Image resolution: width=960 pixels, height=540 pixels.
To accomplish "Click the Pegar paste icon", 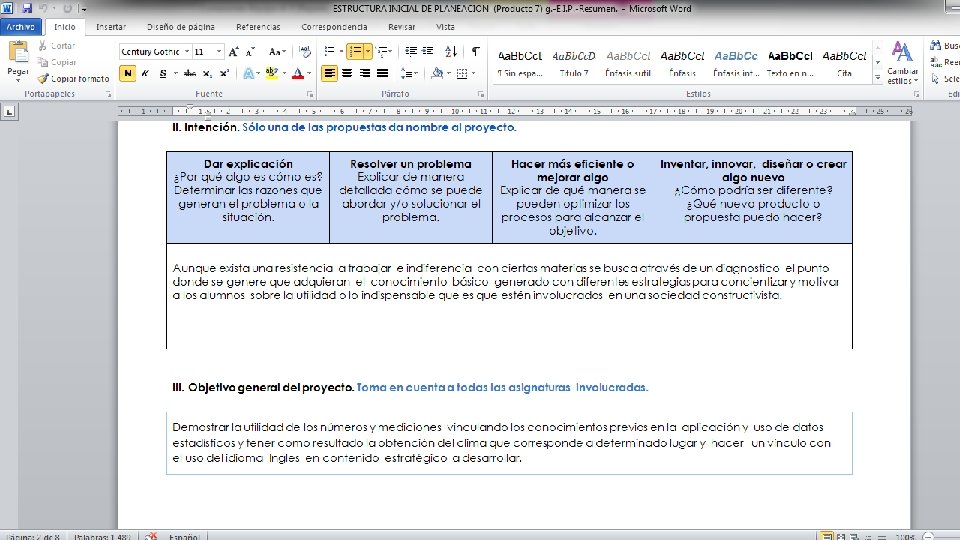I will 18,53.
